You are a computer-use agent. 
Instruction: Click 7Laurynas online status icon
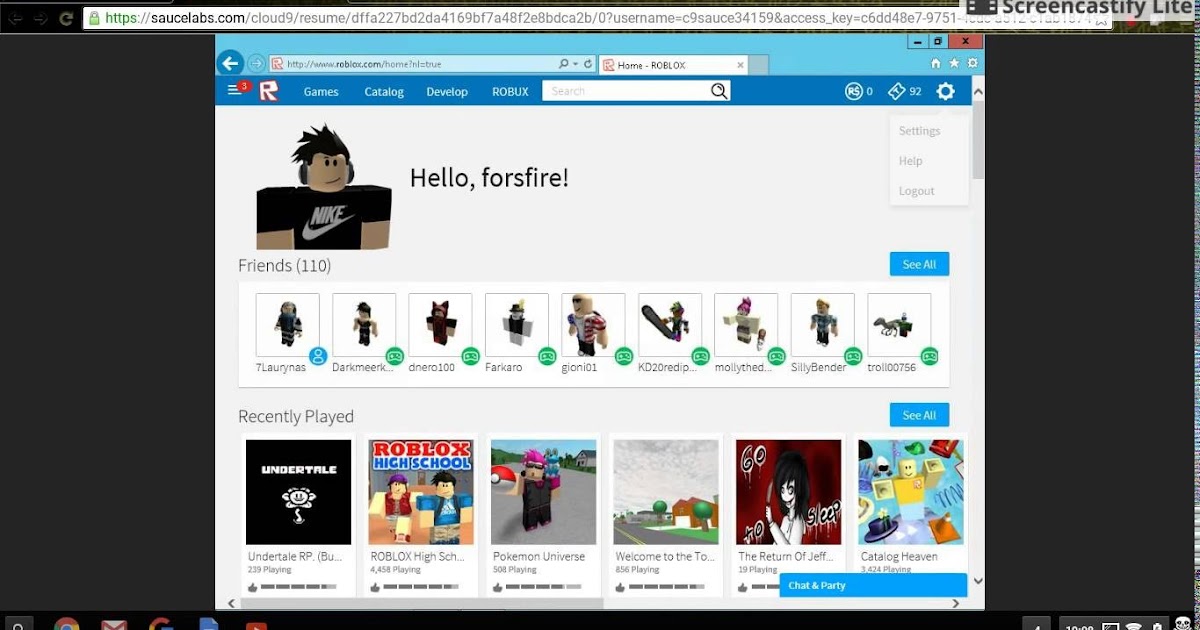[x=318, y=356]
